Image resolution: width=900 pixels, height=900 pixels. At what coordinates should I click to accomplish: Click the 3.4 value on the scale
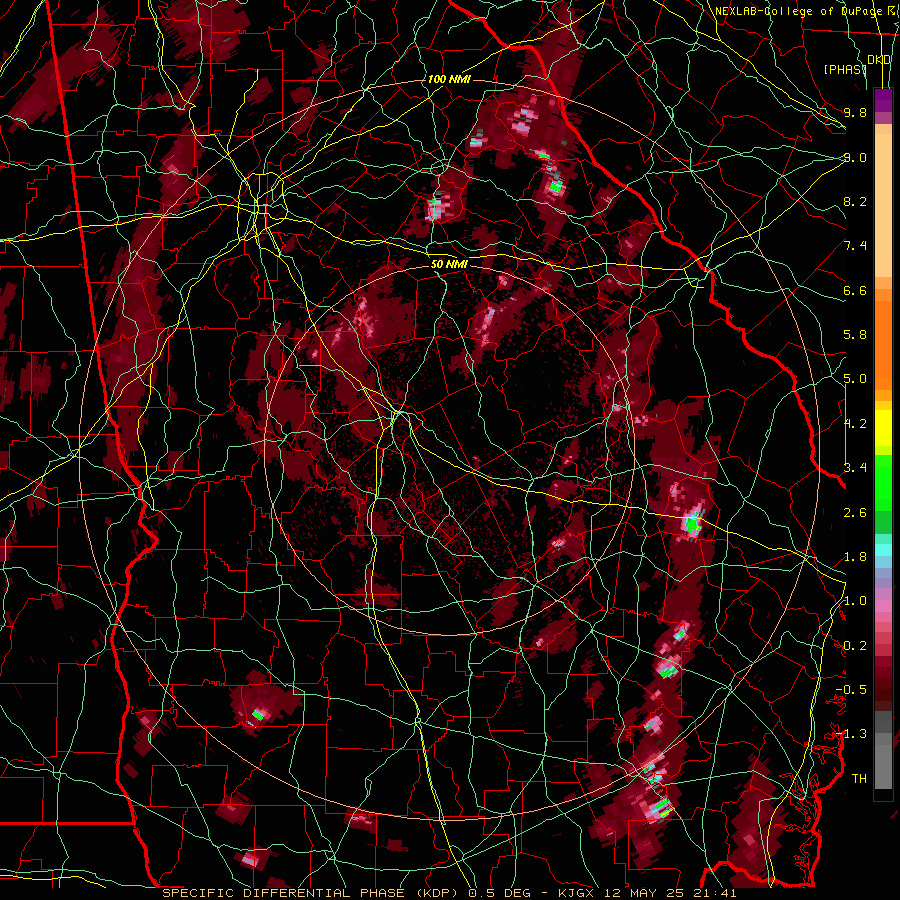pos(855,468)
